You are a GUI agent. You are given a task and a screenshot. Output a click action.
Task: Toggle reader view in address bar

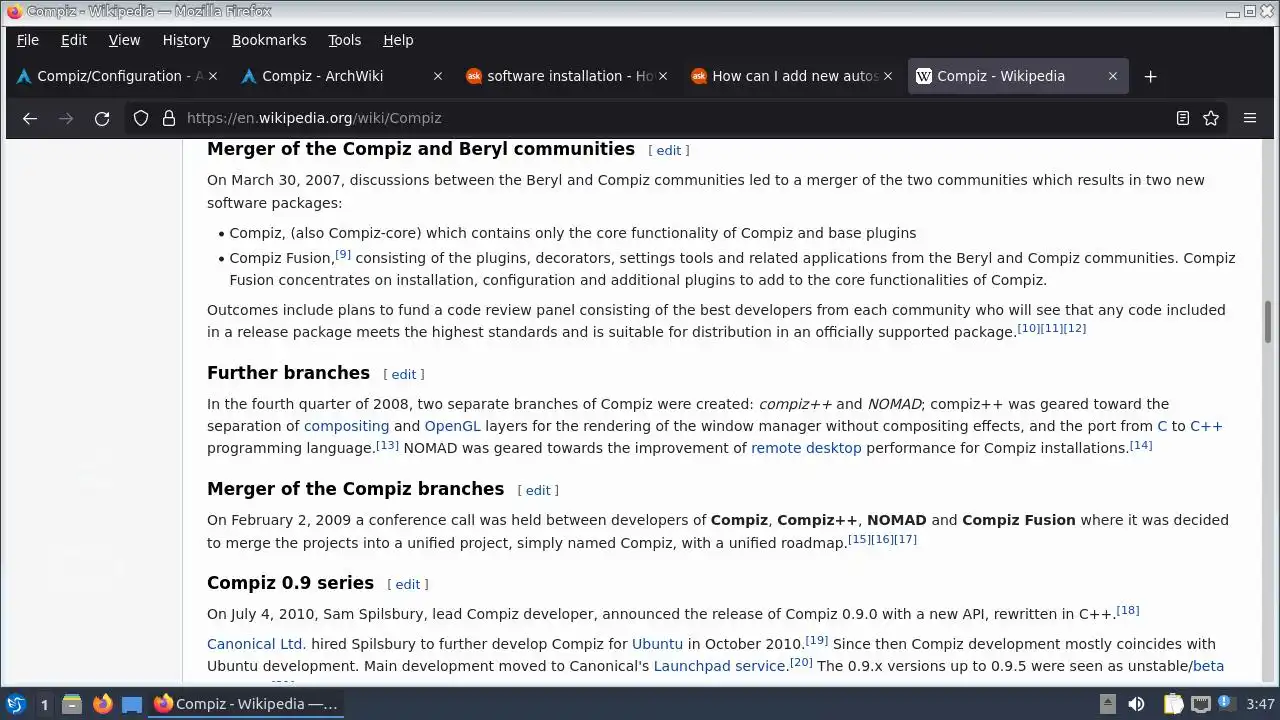[x=1182, y=118]
